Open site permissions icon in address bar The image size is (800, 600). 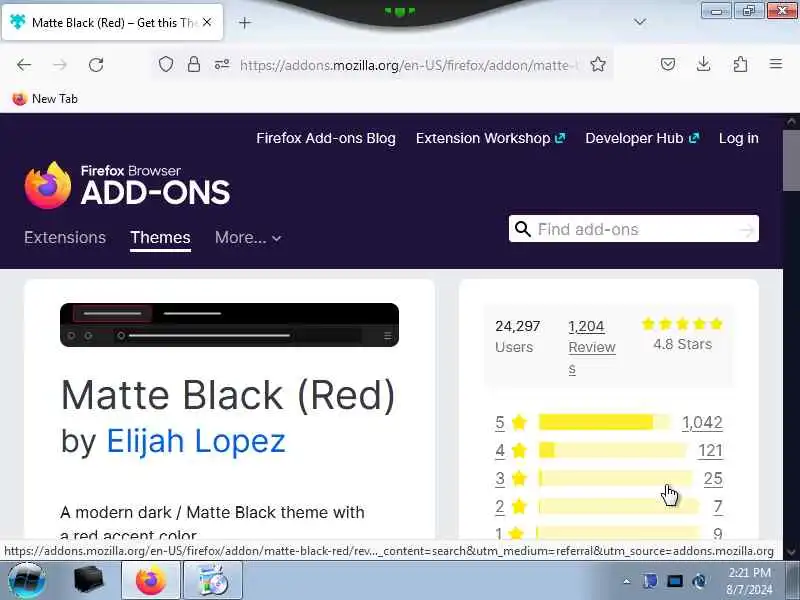222,64
